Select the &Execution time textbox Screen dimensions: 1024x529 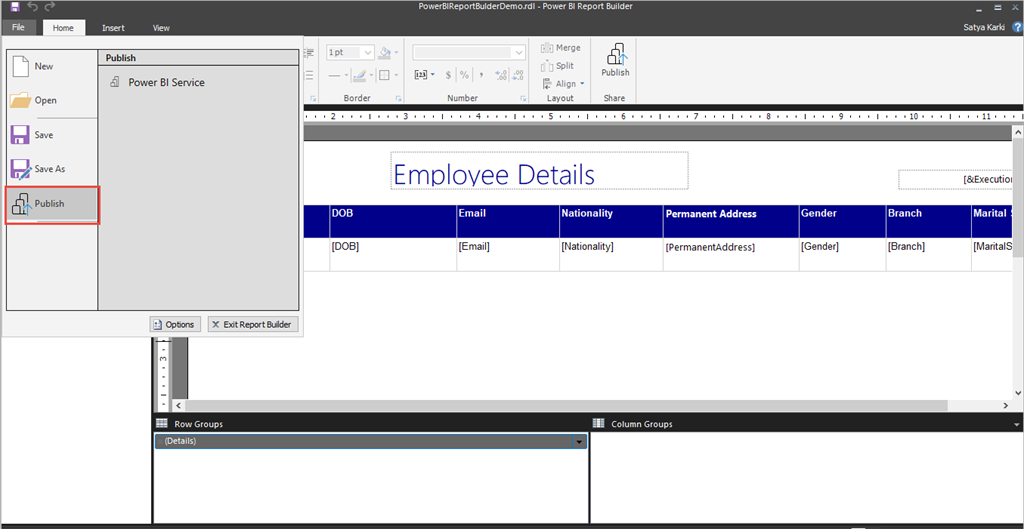[955, 179]
